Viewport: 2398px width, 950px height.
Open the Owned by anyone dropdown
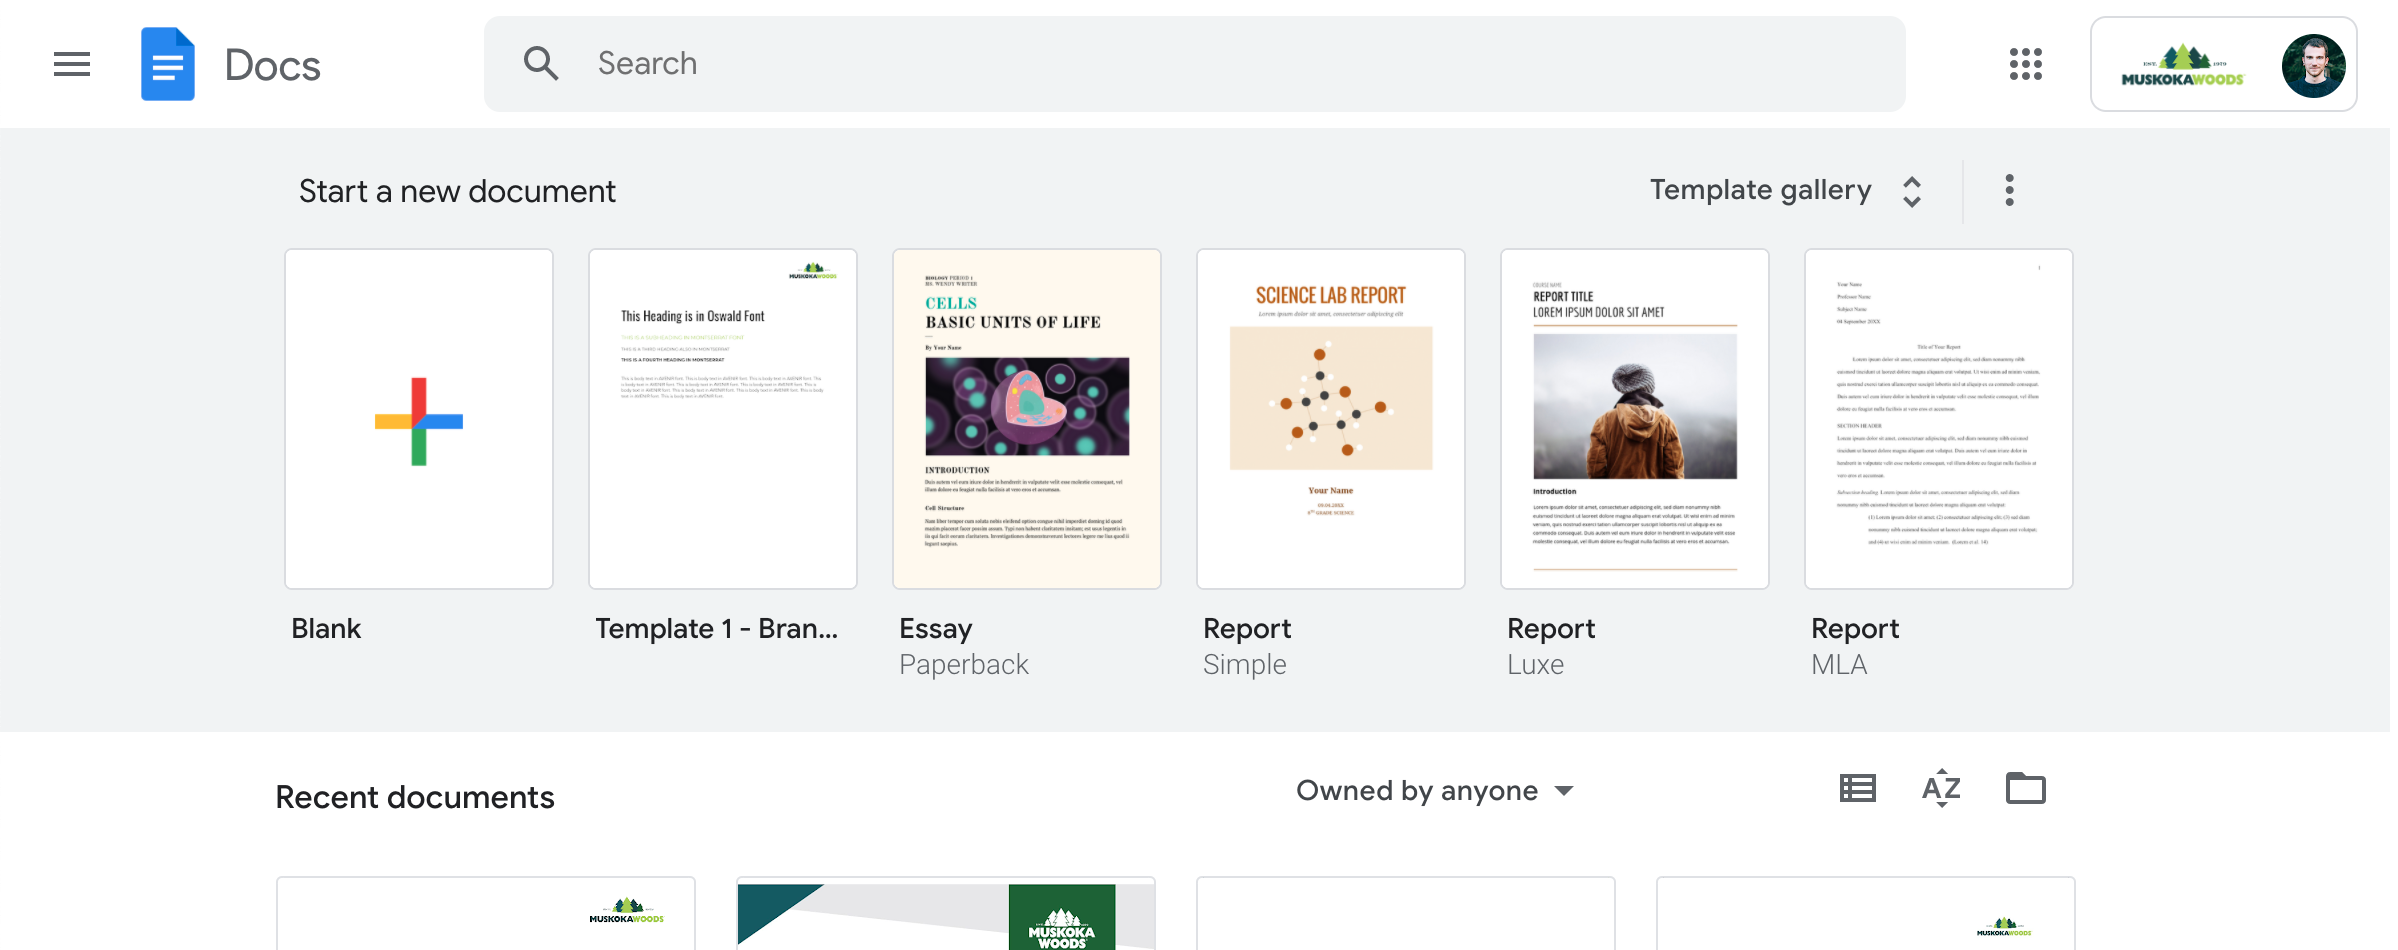coord(1435,791)
